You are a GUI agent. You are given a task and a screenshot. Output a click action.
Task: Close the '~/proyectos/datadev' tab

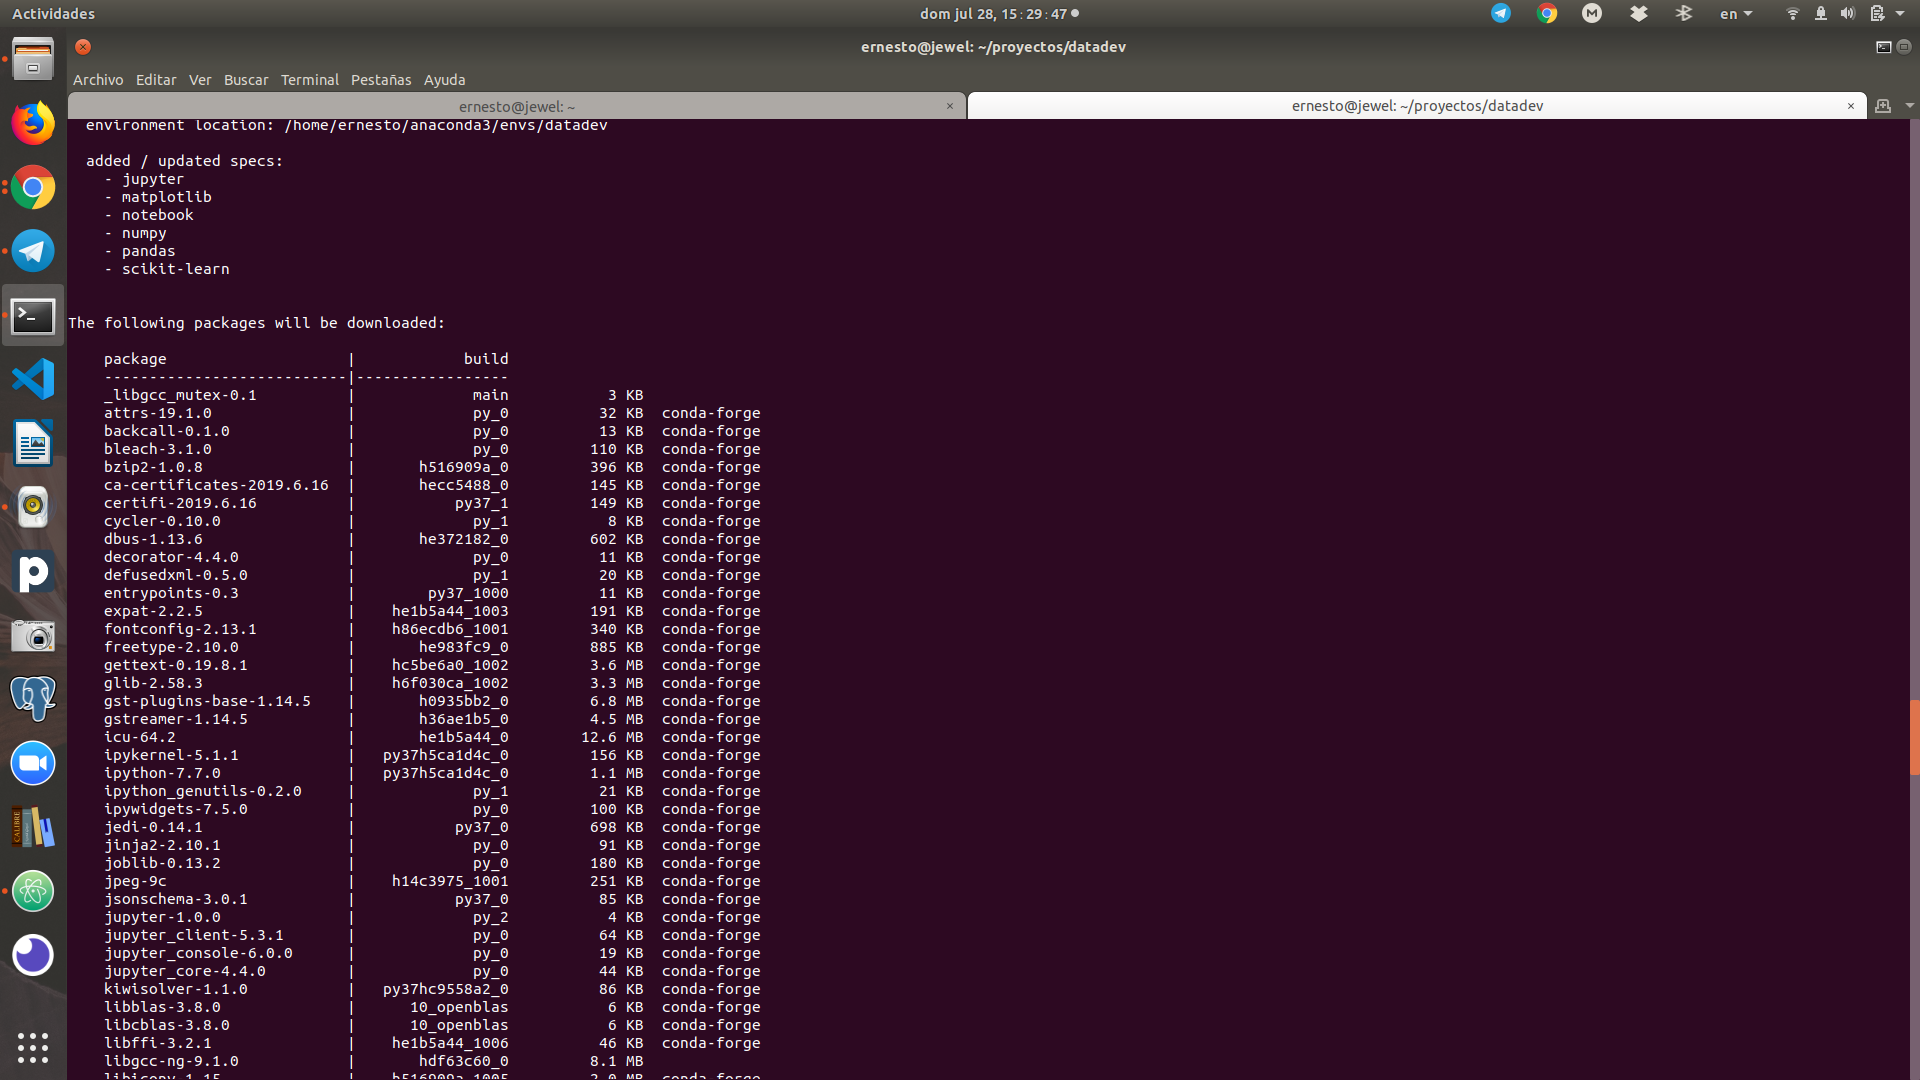pos(1850,106)
